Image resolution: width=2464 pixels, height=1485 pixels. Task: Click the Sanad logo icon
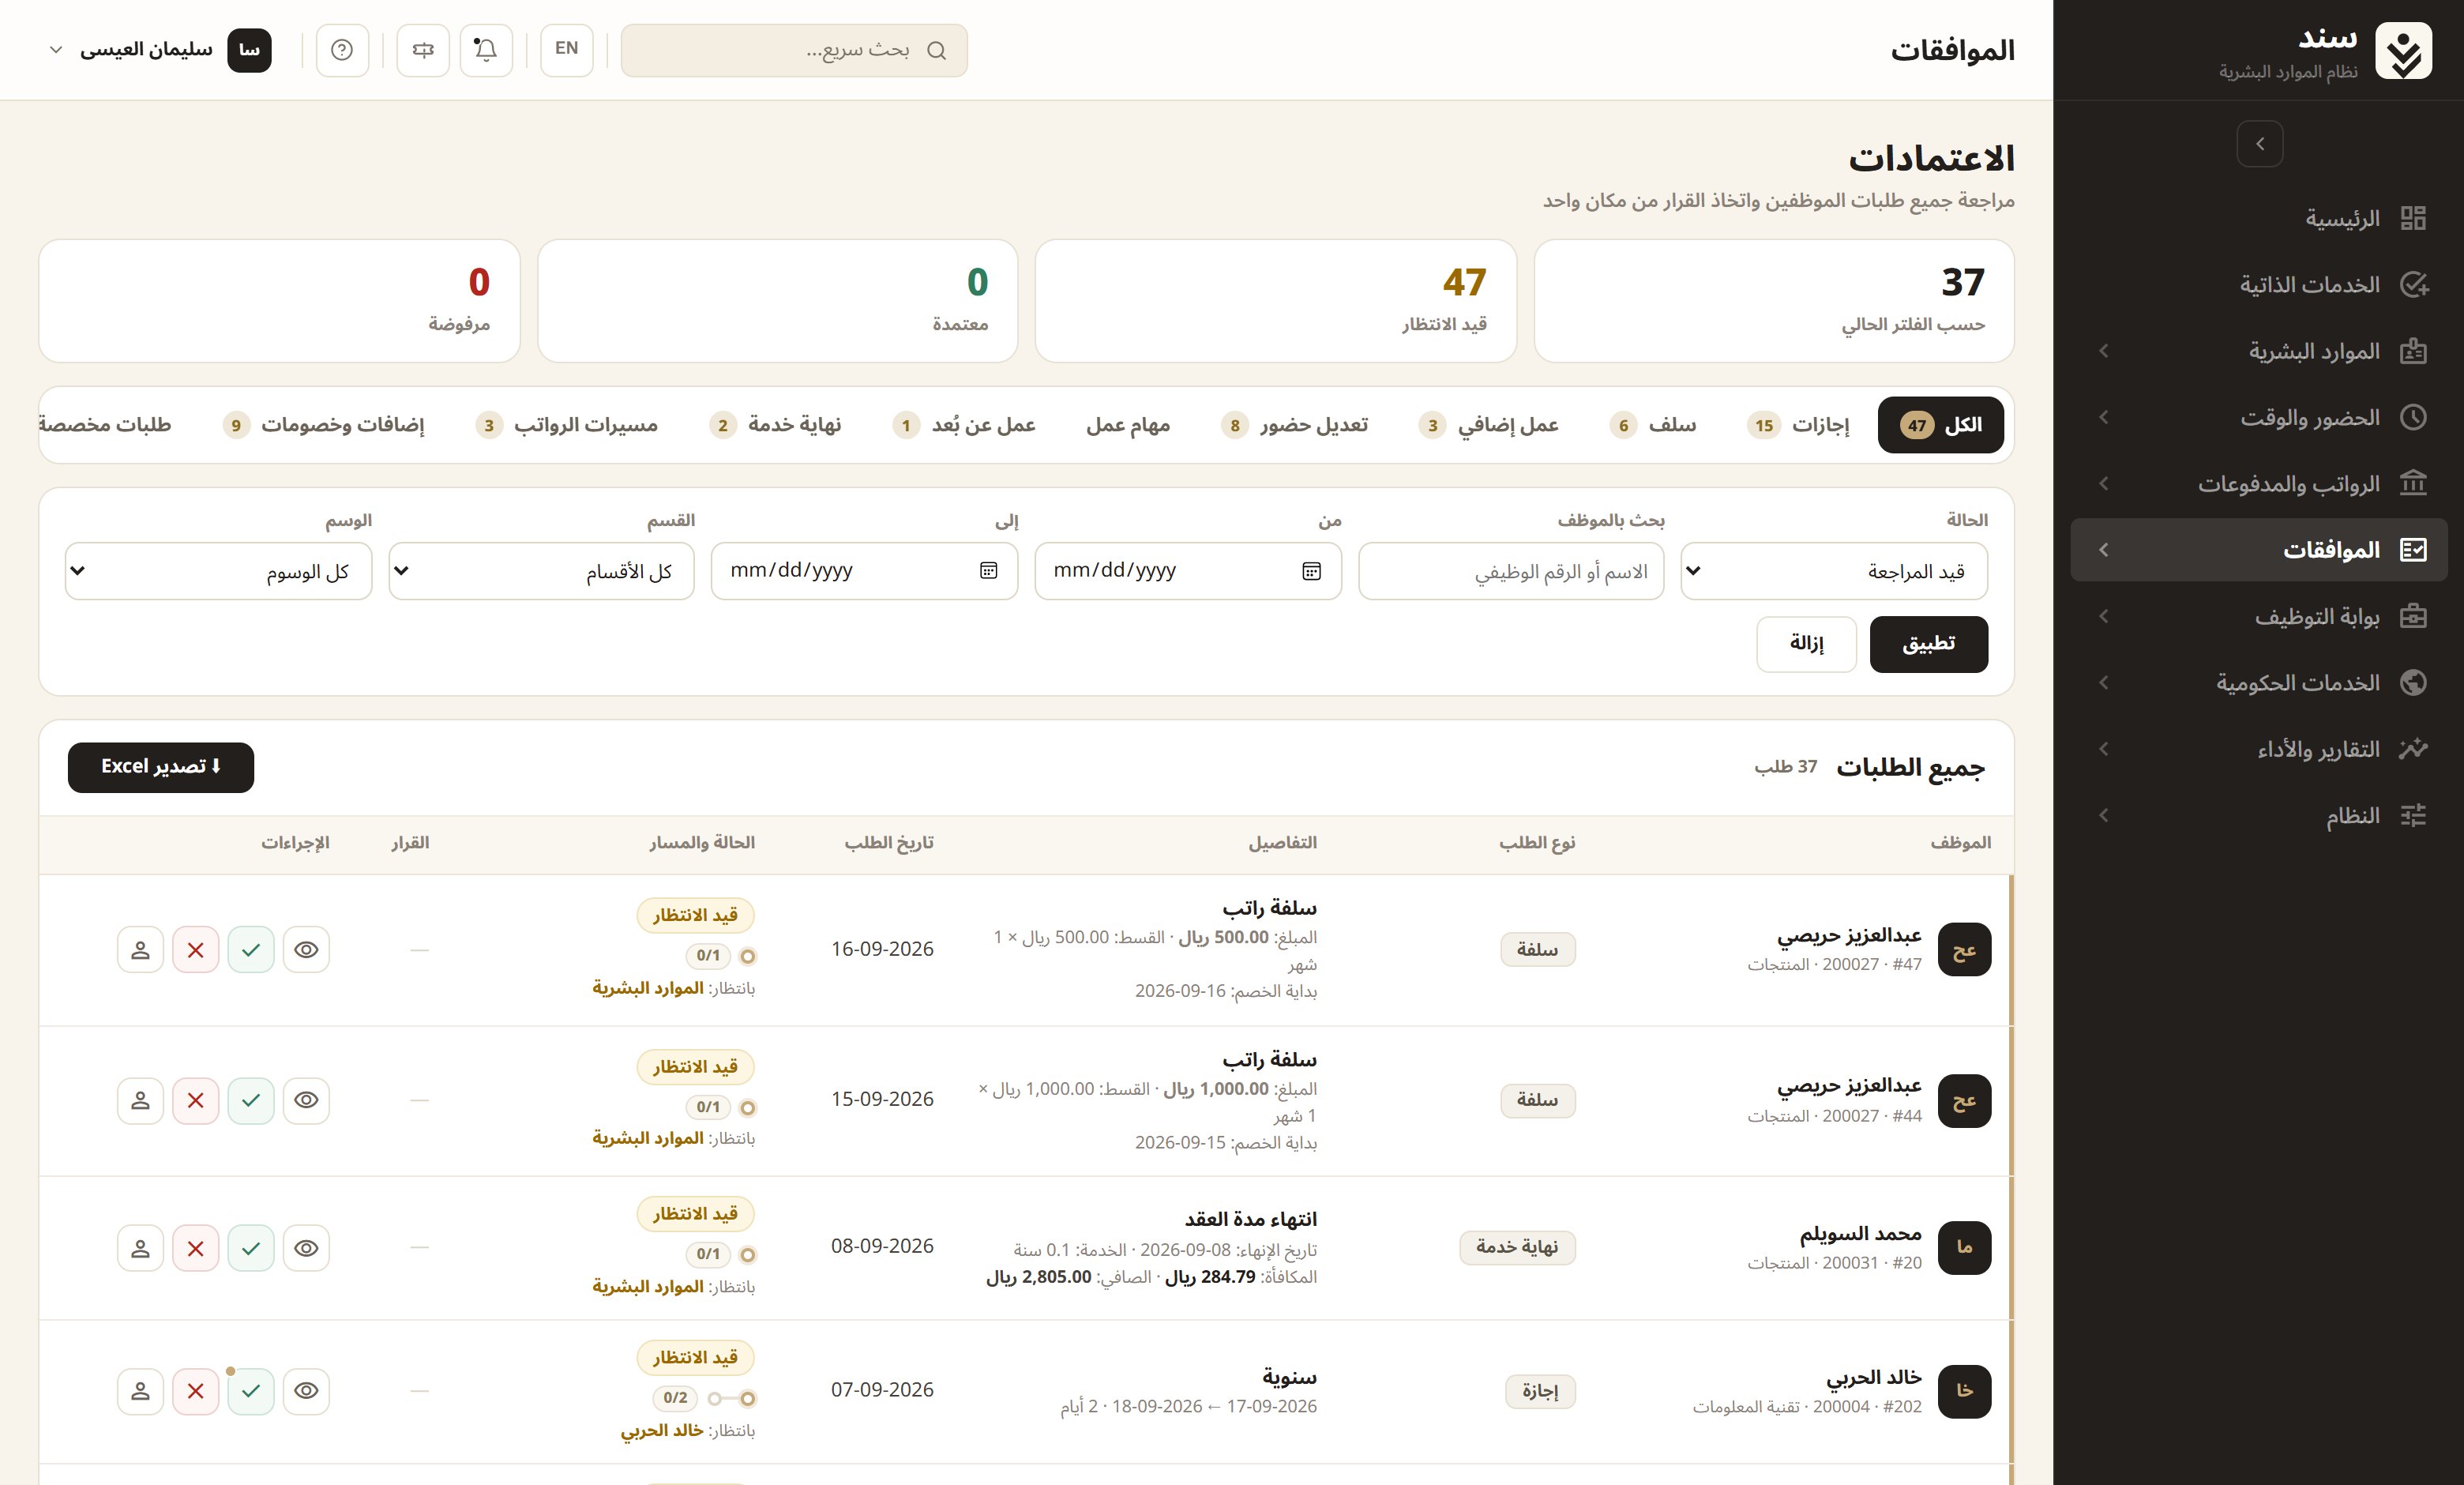tap(2404, 50)
